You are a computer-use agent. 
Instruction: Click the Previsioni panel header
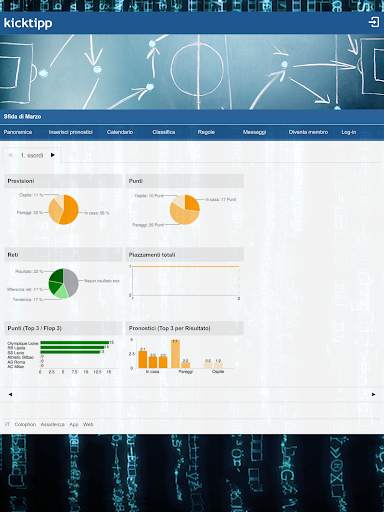[63, 181]
